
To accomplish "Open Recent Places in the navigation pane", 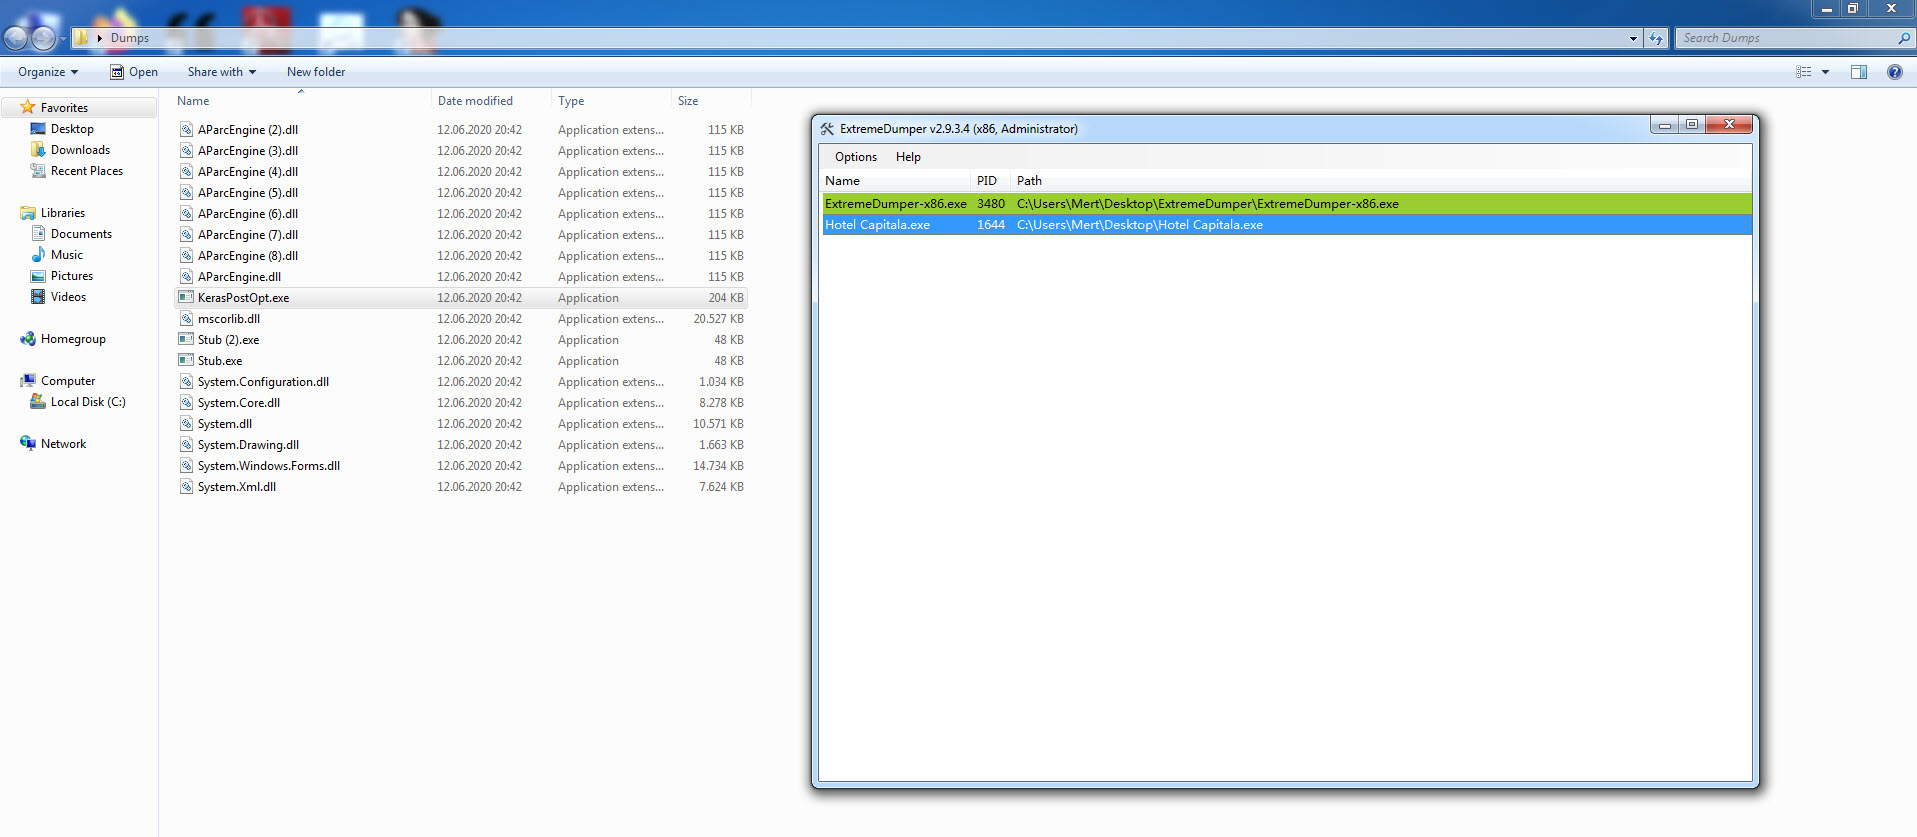I will [86, 171].
